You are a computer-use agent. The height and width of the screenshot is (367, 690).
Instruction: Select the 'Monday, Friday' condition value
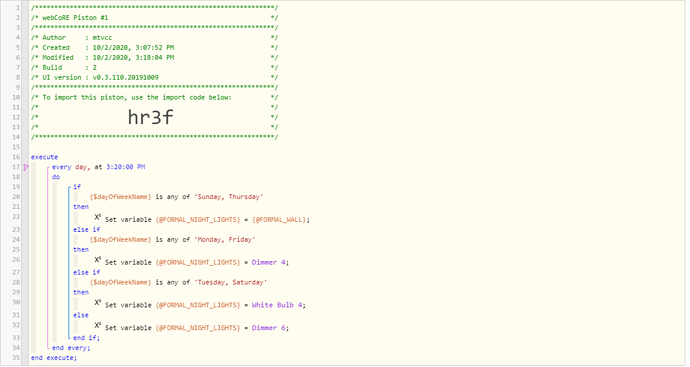coord(224,239)
